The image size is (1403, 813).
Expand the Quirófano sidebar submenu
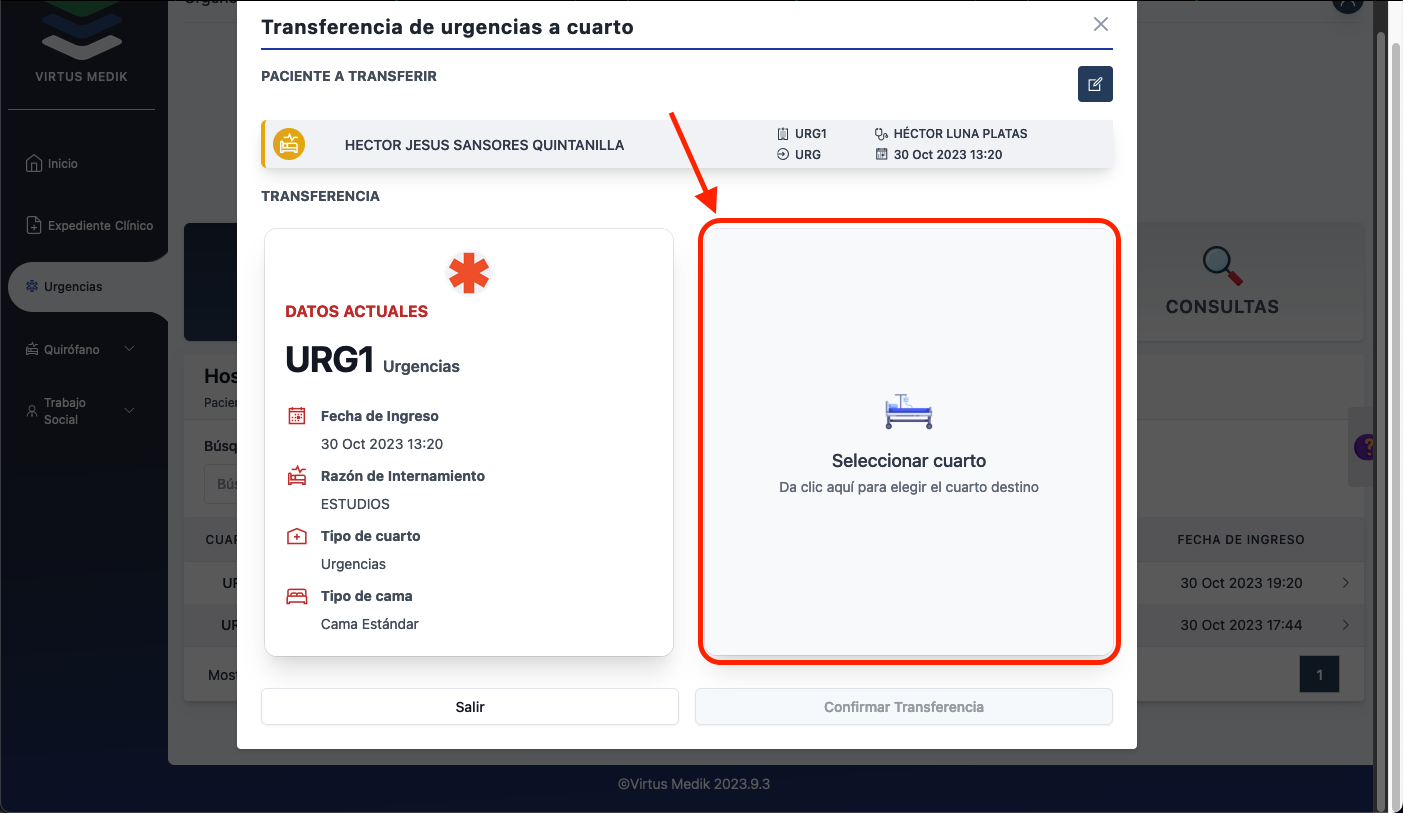tap(128, 349)
